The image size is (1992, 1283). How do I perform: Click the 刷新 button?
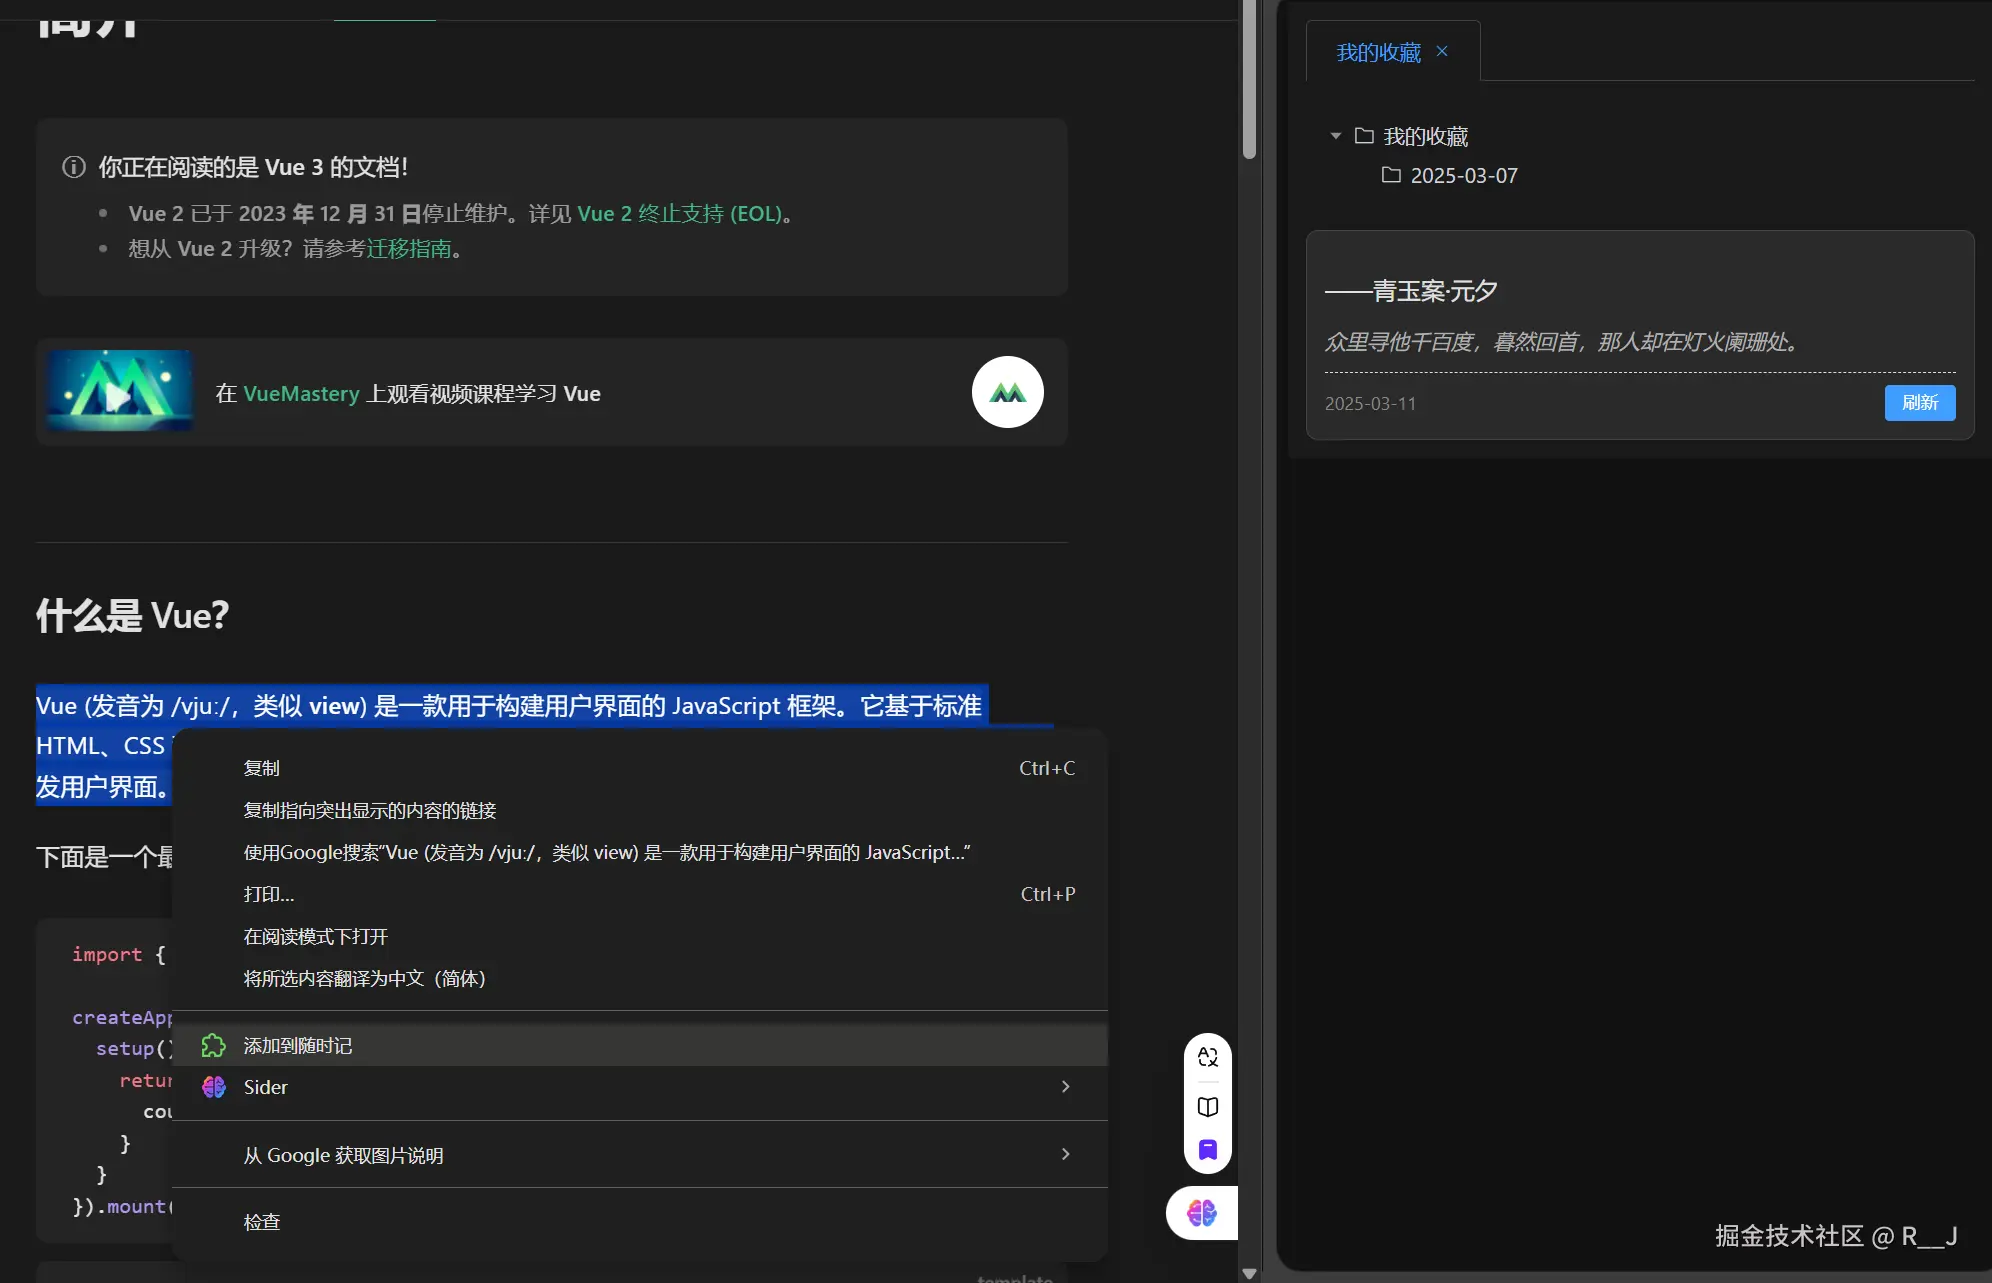click(1919, 403)
